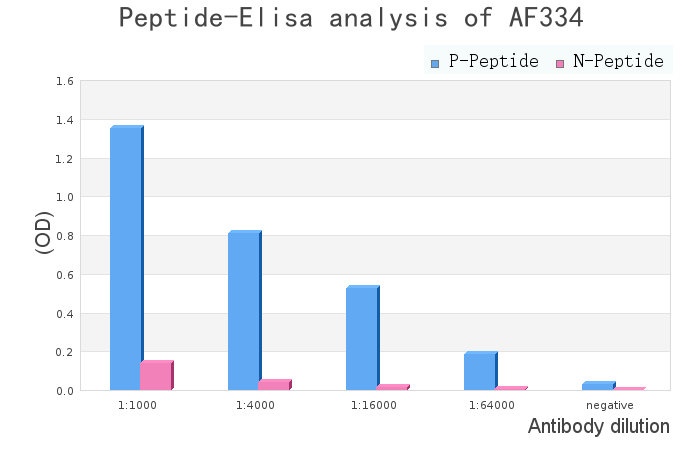
Task: Click the pink N-Peptide bar at 1:1000
Action: click(156, 375)
